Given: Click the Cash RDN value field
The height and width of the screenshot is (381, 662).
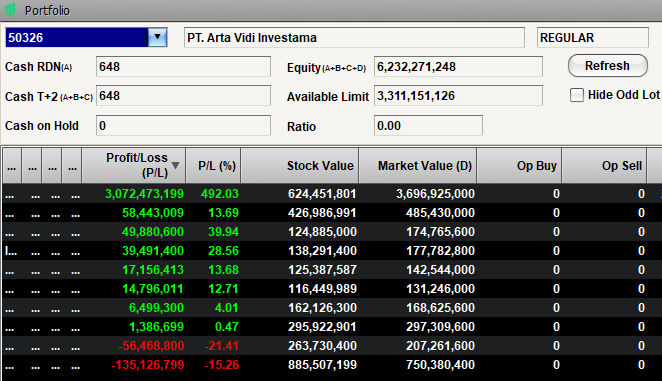Looking at the screenshot, I should coord(183,67).
